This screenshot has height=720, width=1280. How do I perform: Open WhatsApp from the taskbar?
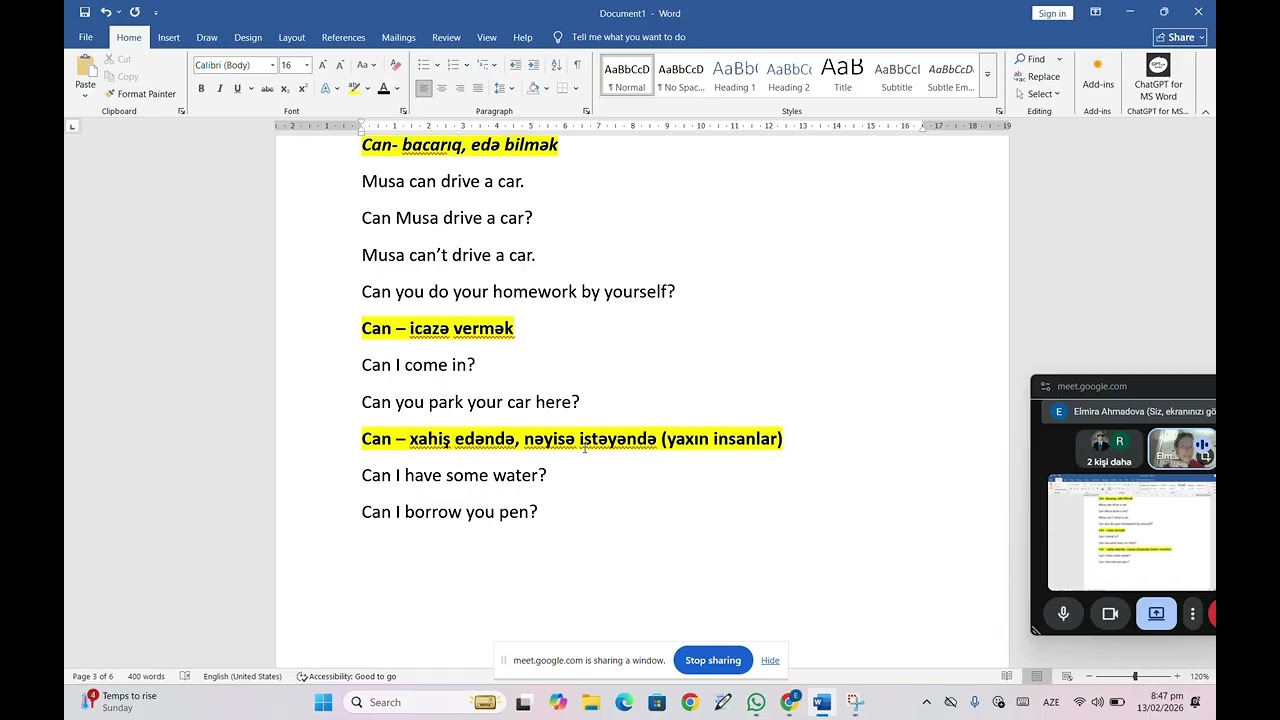[x=756, y=702]
